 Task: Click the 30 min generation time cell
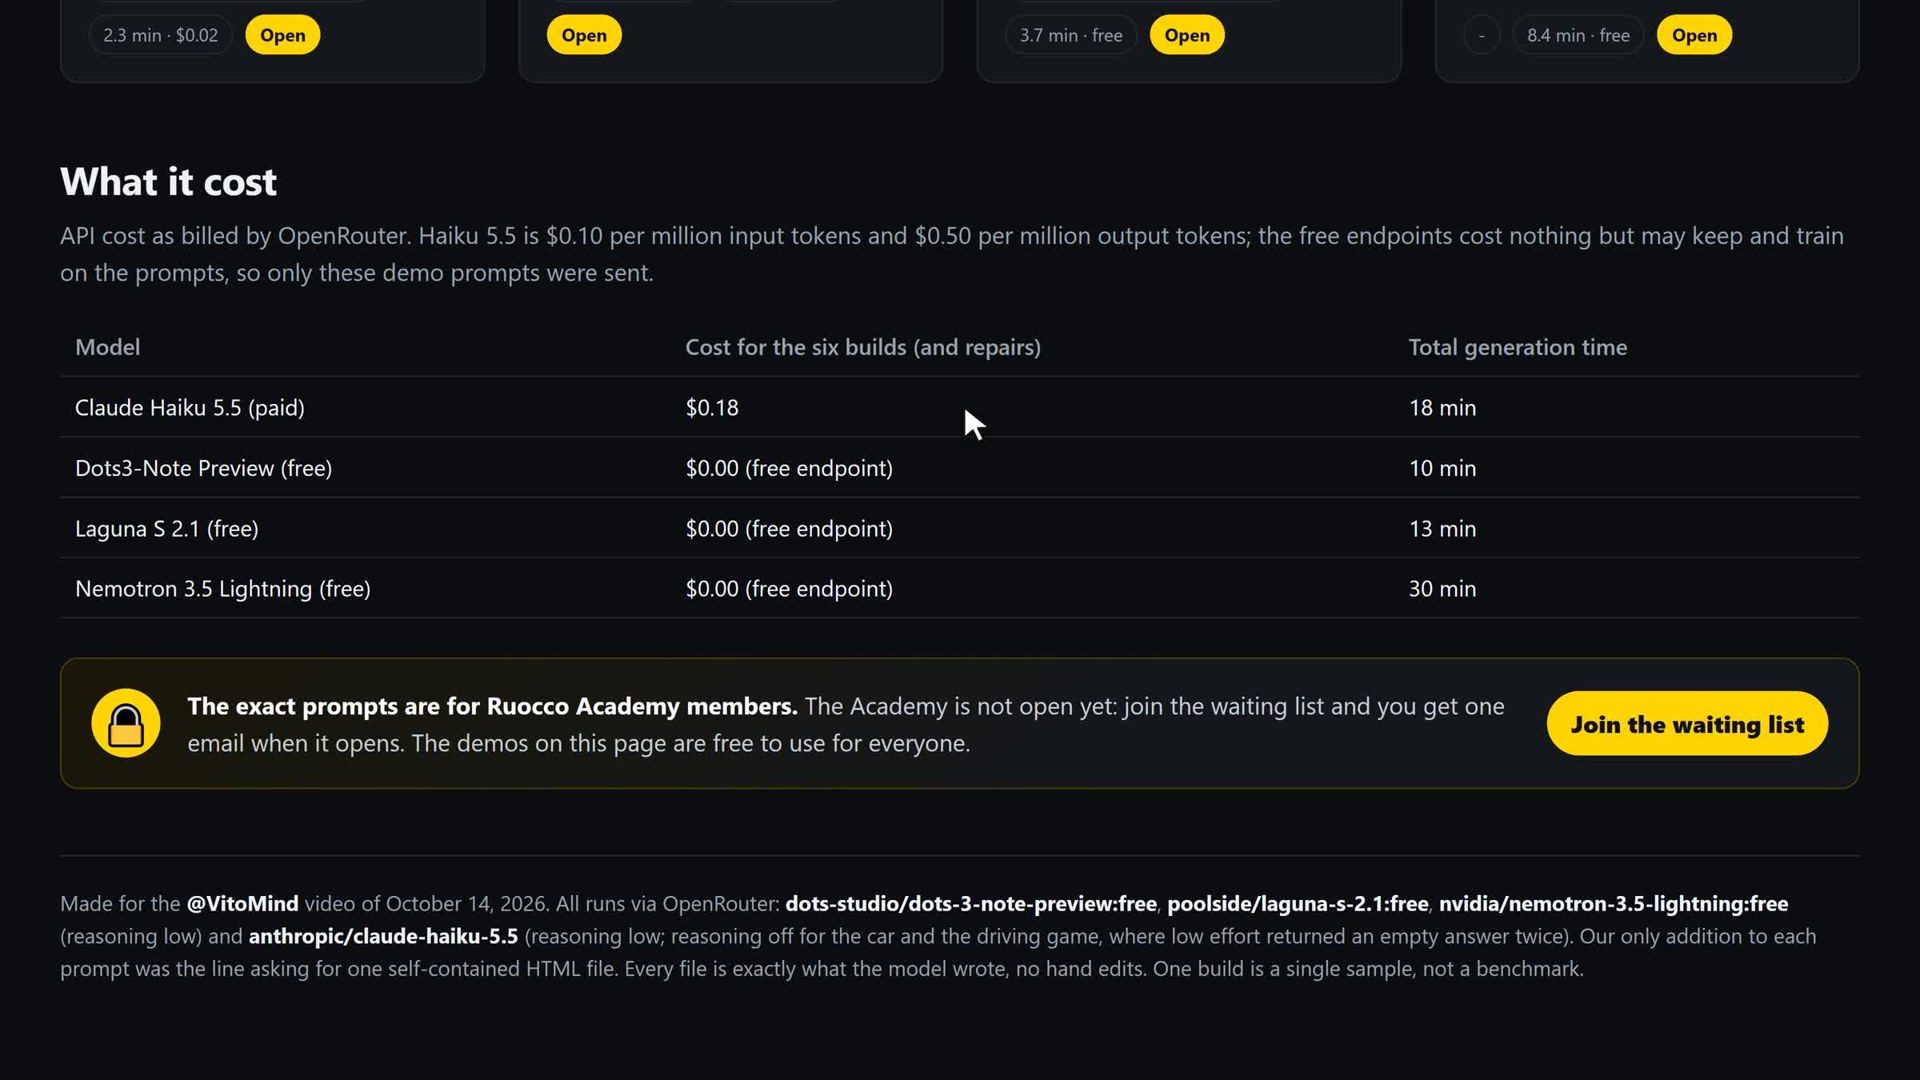click(x=1442, y=588)
